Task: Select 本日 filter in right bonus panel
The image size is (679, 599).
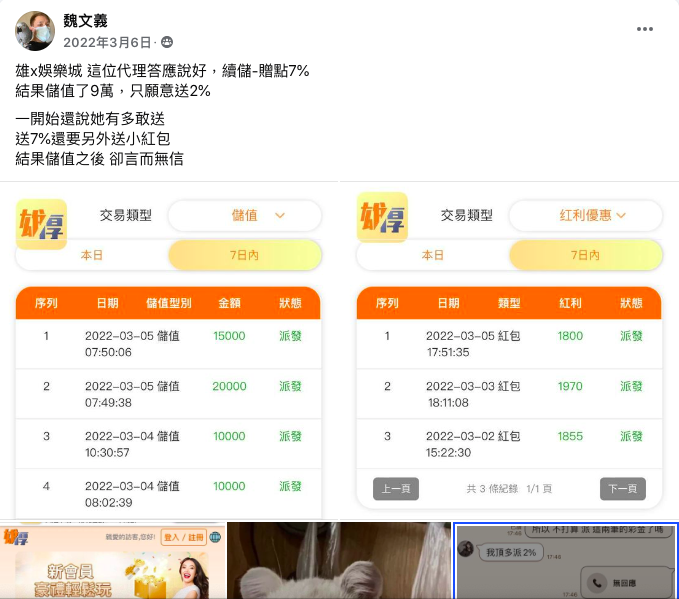Action: 433,255
